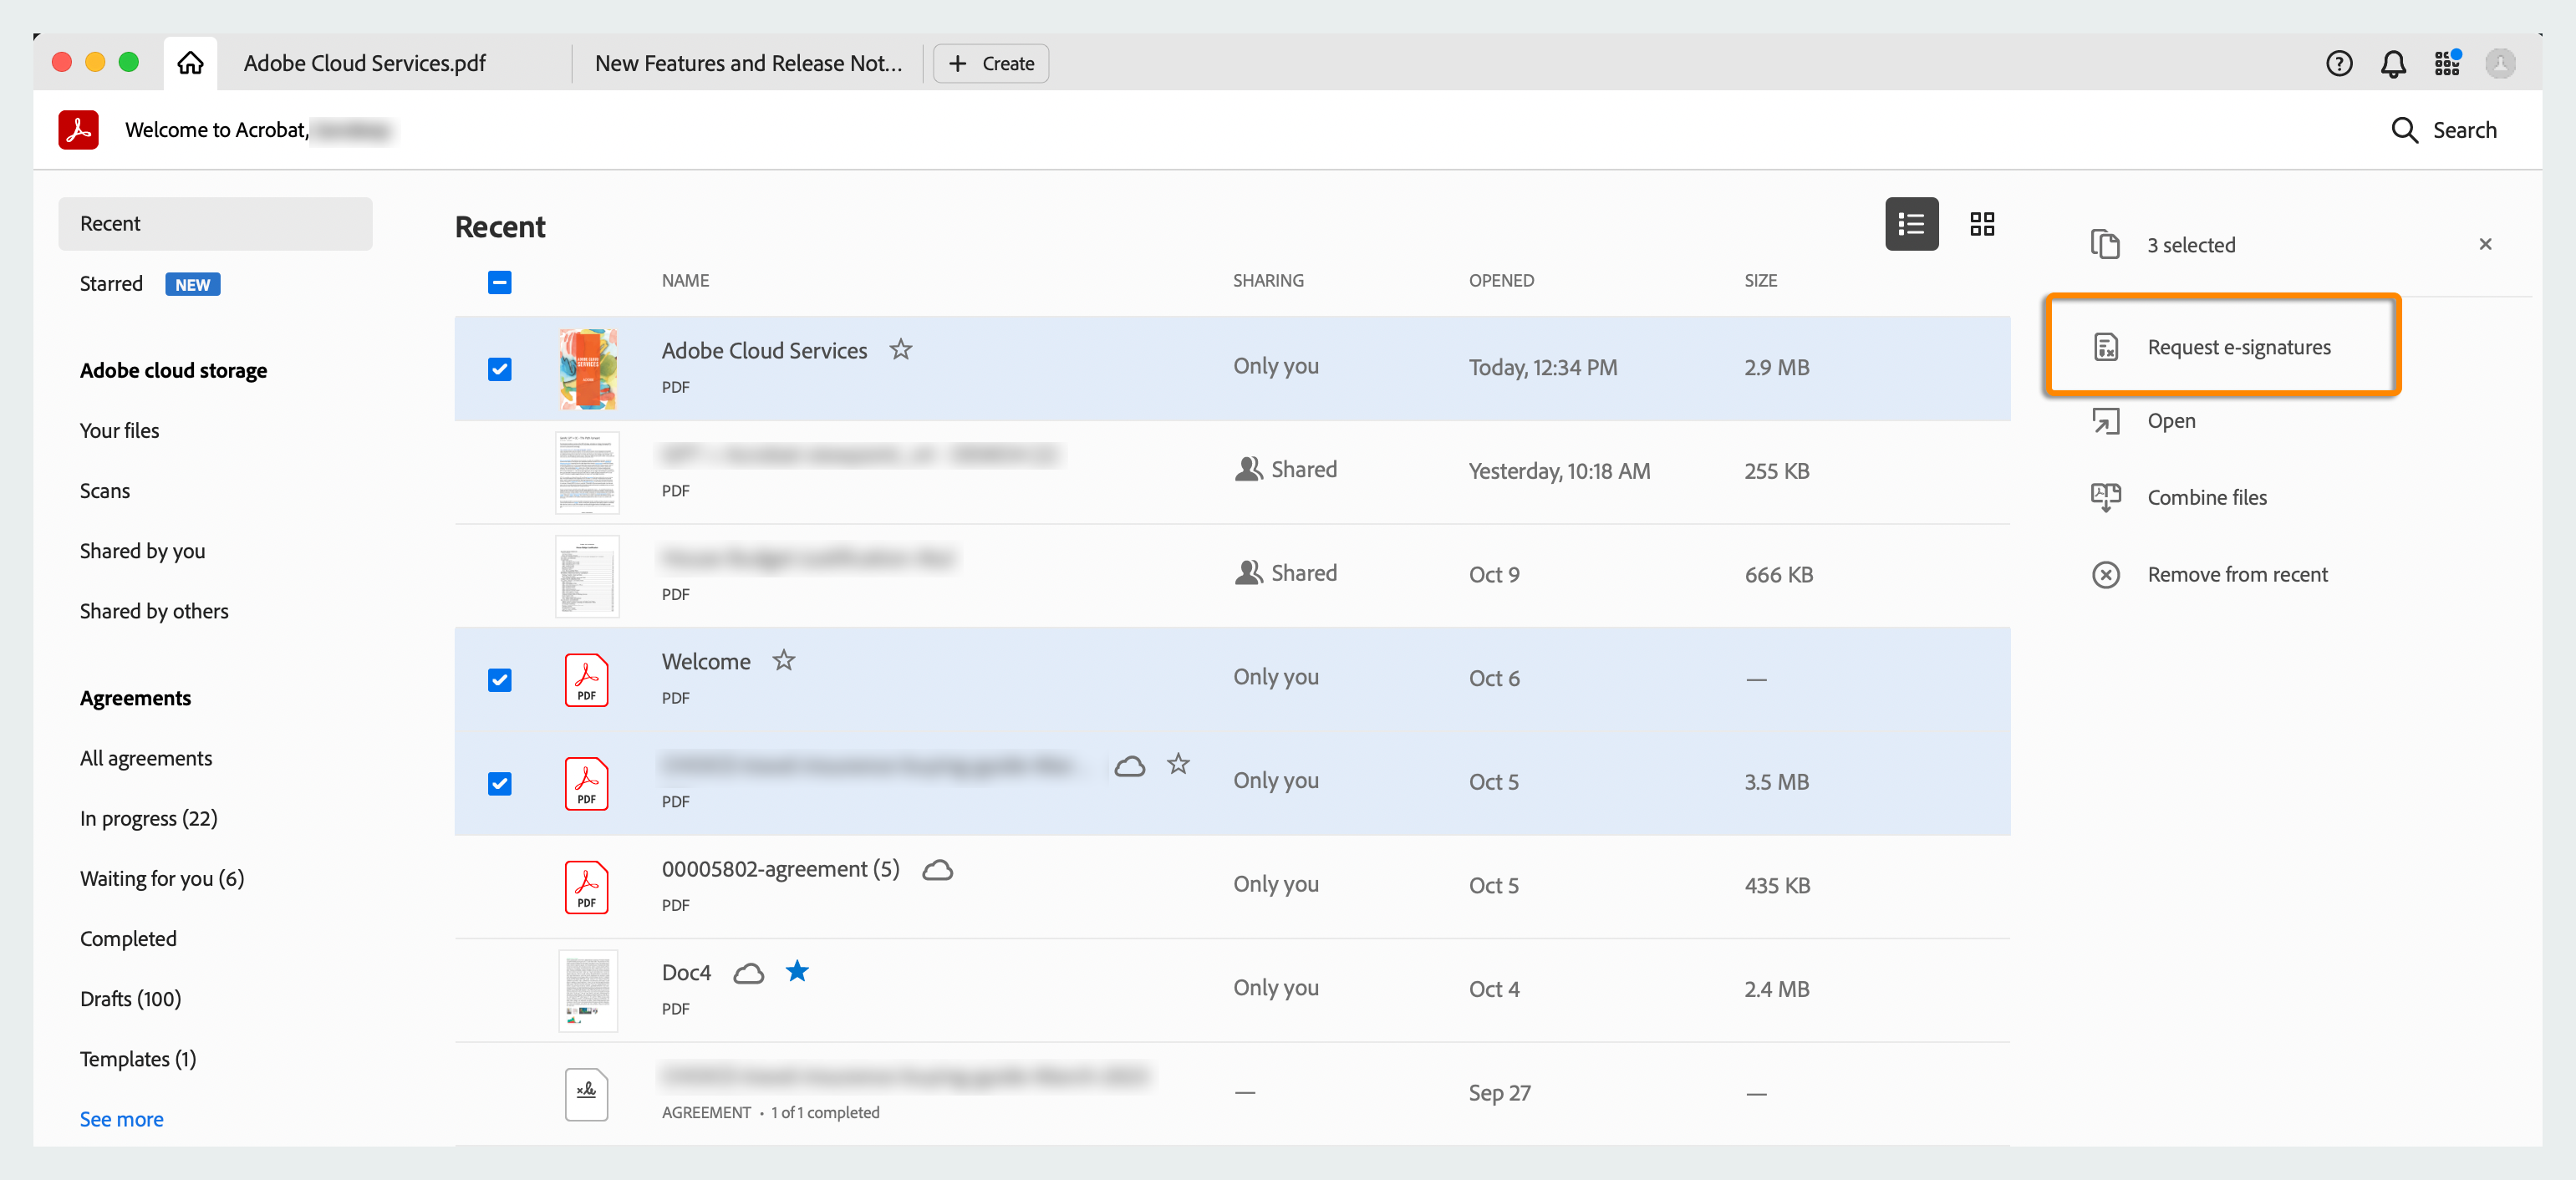Image resolution: width=2576 pixels, height=1180 pixels.
Task: Expand sidebar with See more
Action: coord(121,1119)
